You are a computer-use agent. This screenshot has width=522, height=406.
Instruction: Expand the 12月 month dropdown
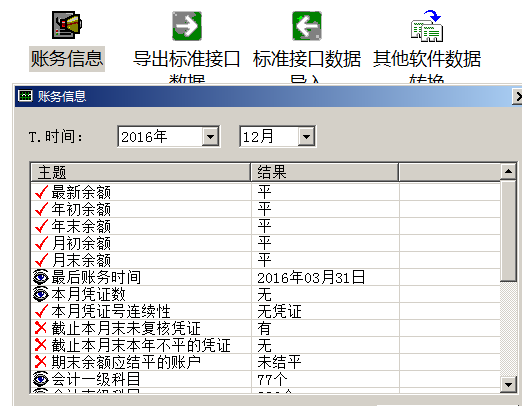coord(306,136)
